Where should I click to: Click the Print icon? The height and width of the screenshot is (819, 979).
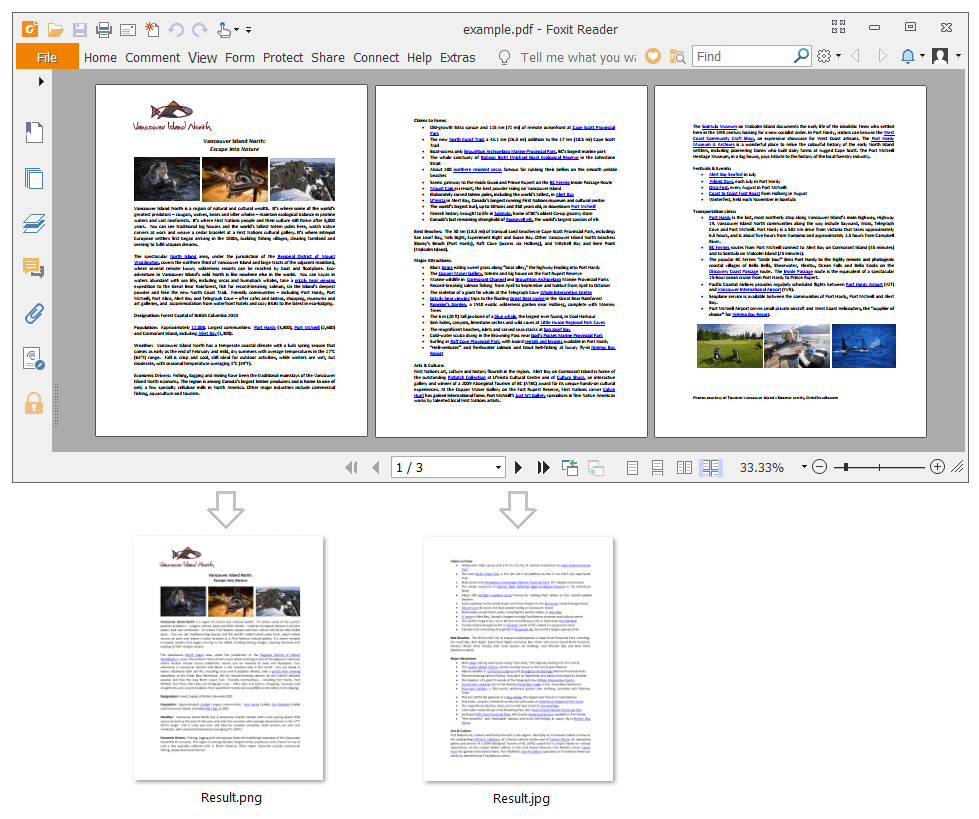(103, 31)
